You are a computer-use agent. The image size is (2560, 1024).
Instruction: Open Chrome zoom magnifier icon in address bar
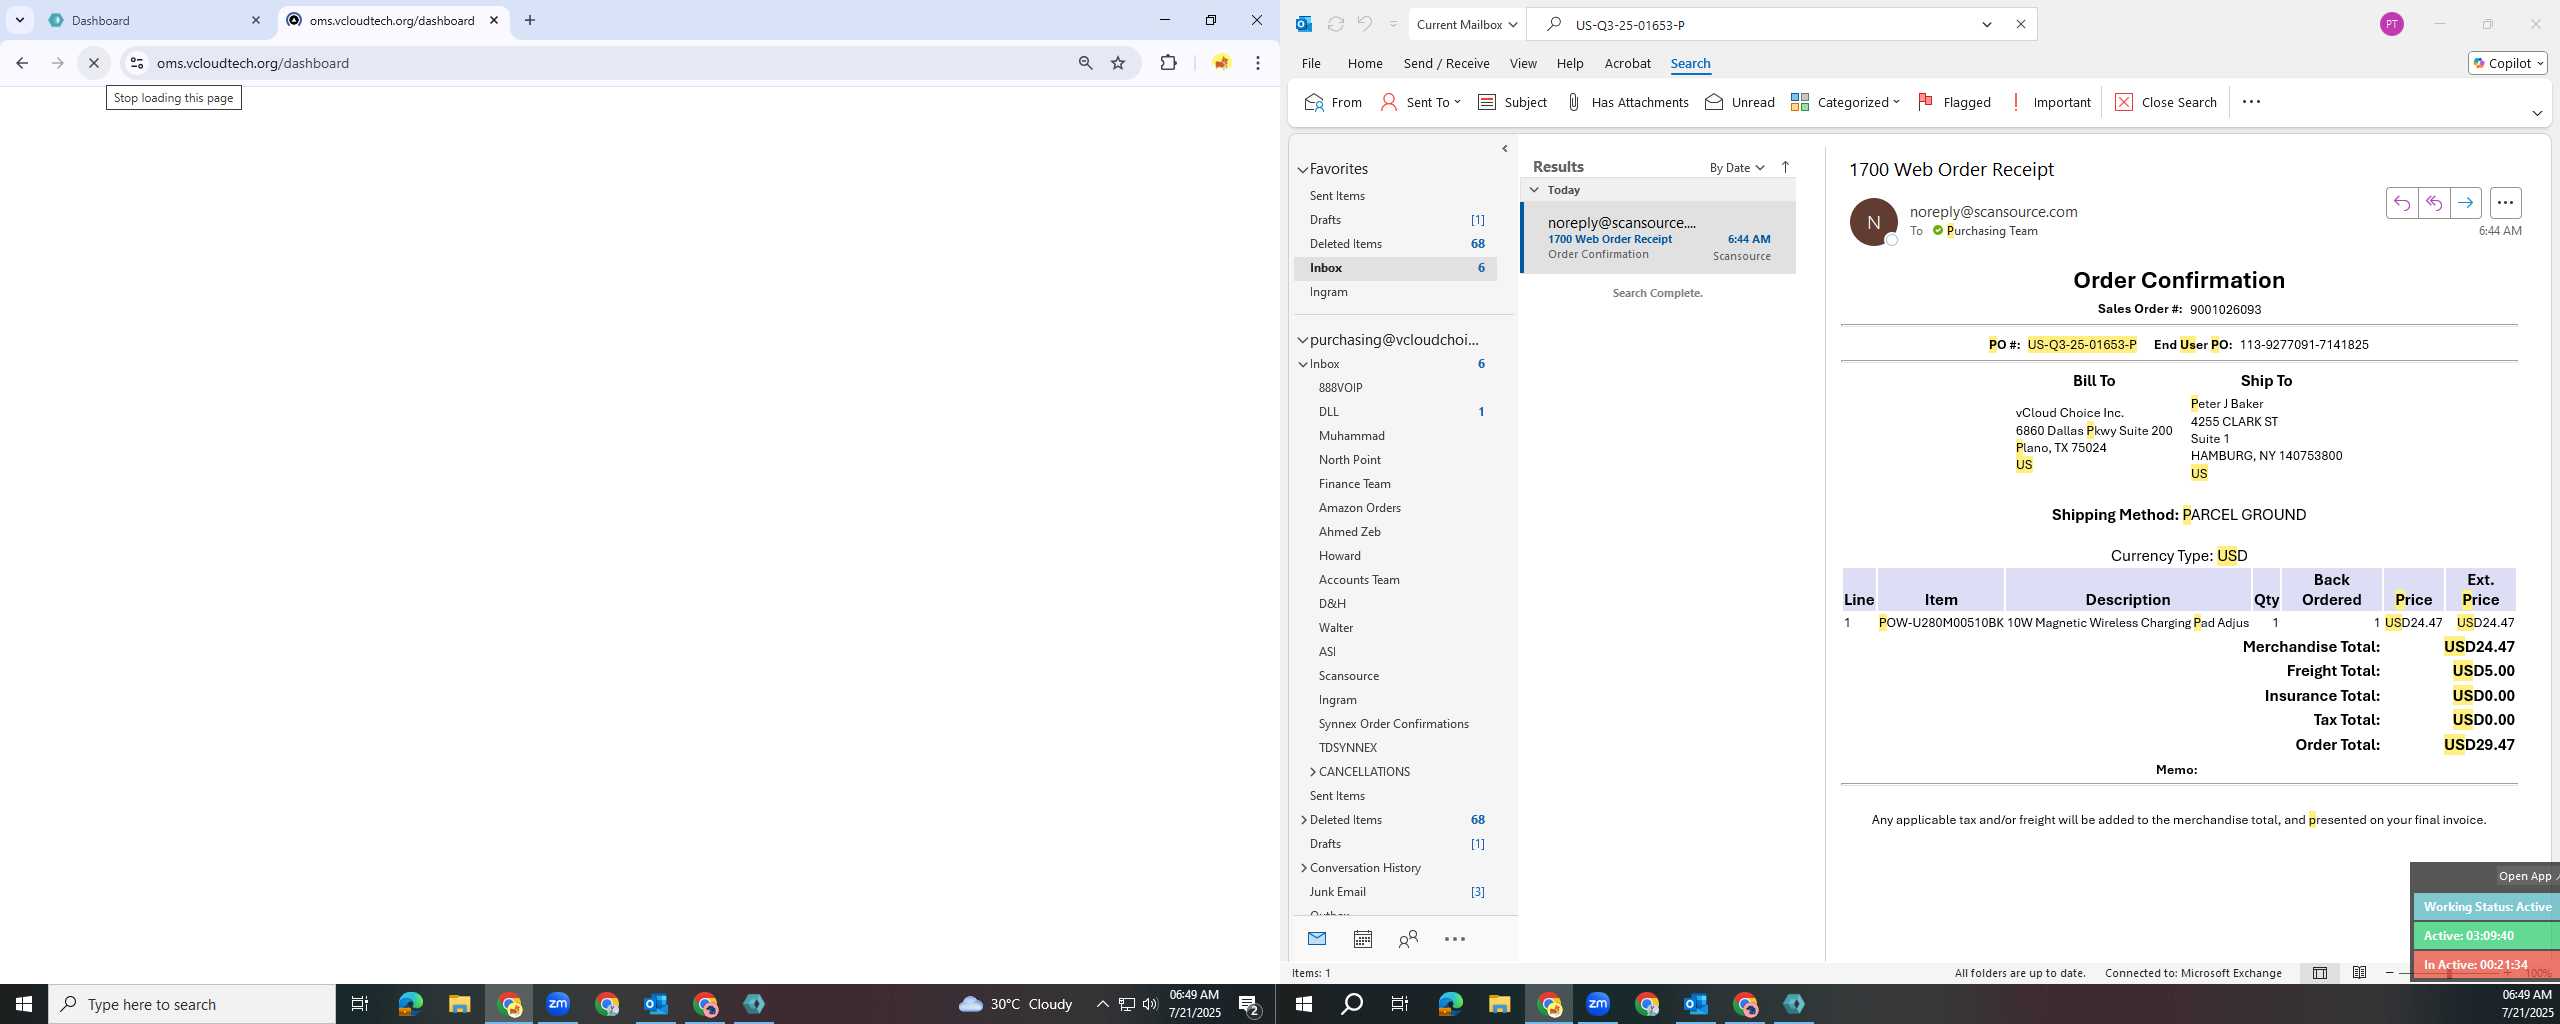(1085, 63)
